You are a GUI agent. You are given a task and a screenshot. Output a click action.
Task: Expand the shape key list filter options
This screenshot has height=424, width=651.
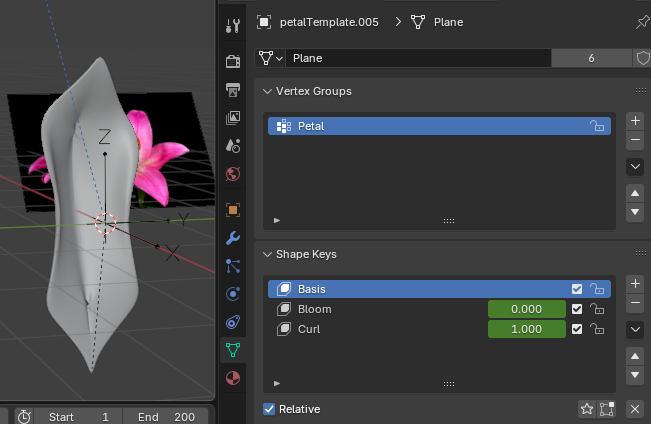pos(277,383)
